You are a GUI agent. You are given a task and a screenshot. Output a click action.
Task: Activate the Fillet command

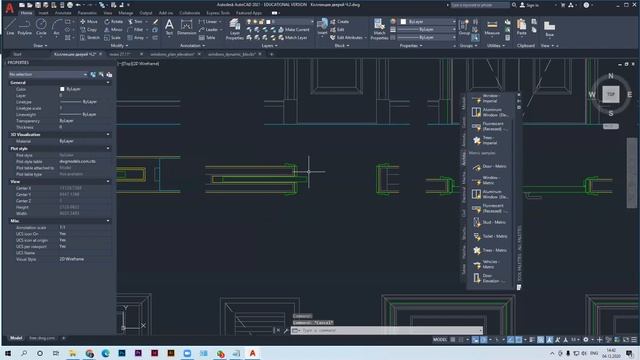pyautogui.click(x=135, y=30)
